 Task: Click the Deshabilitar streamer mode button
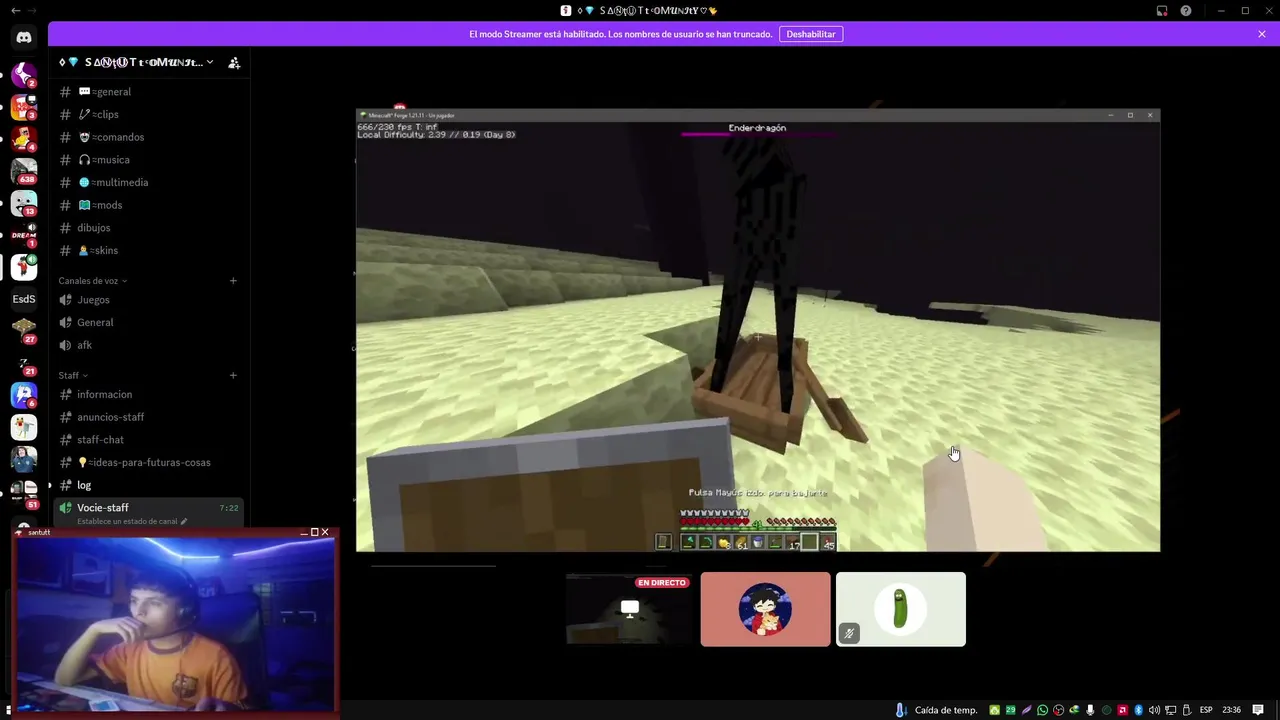tap(811, 34)
